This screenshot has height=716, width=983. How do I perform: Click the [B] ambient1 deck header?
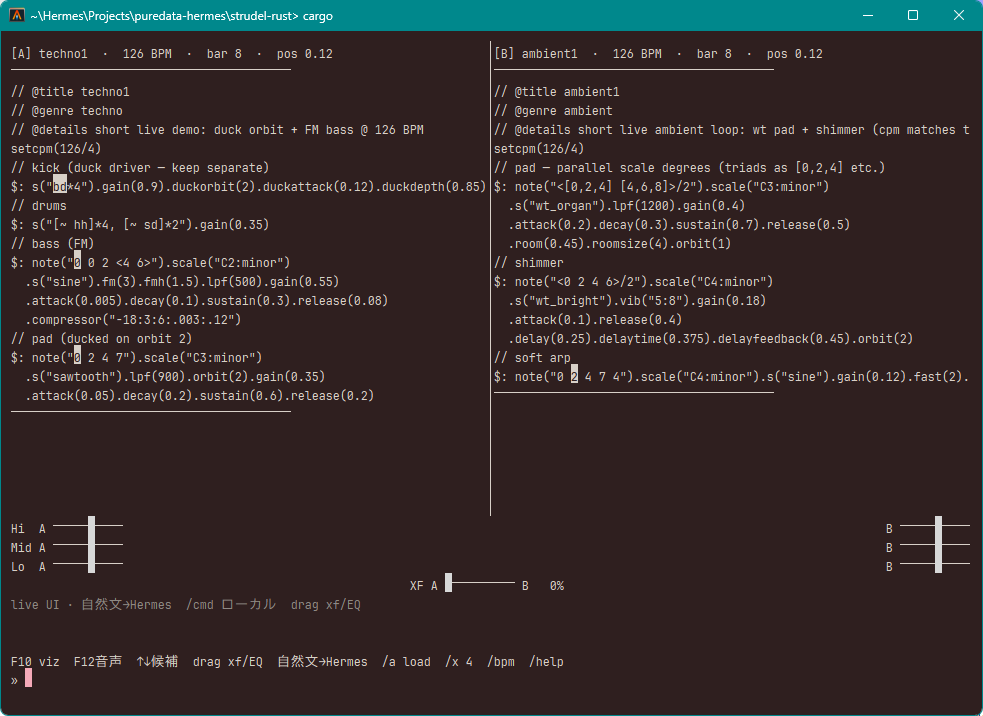click(x=535, y=54)
